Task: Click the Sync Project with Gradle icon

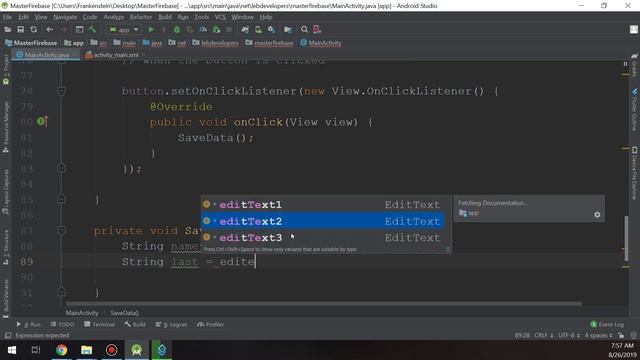Action: click(245, 29)
